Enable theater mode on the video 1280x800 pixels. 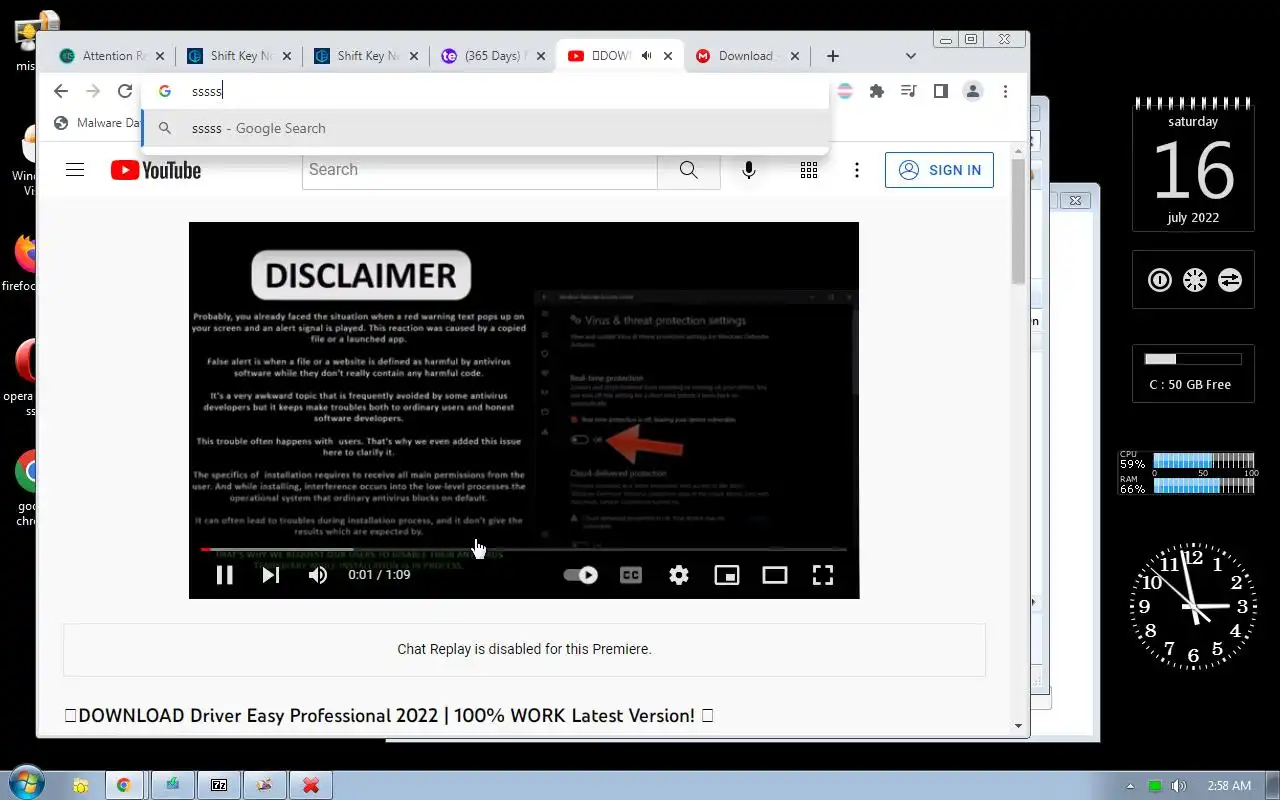click(775, 575)
